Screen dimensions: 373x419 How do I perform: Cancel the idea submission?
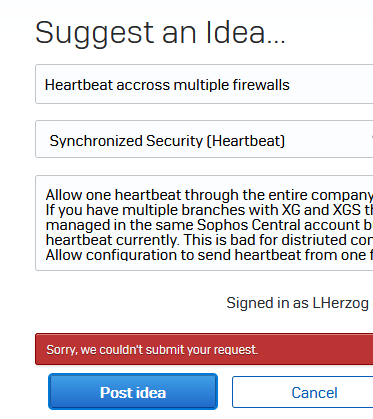pyautogui.click(x=303, y=392)
